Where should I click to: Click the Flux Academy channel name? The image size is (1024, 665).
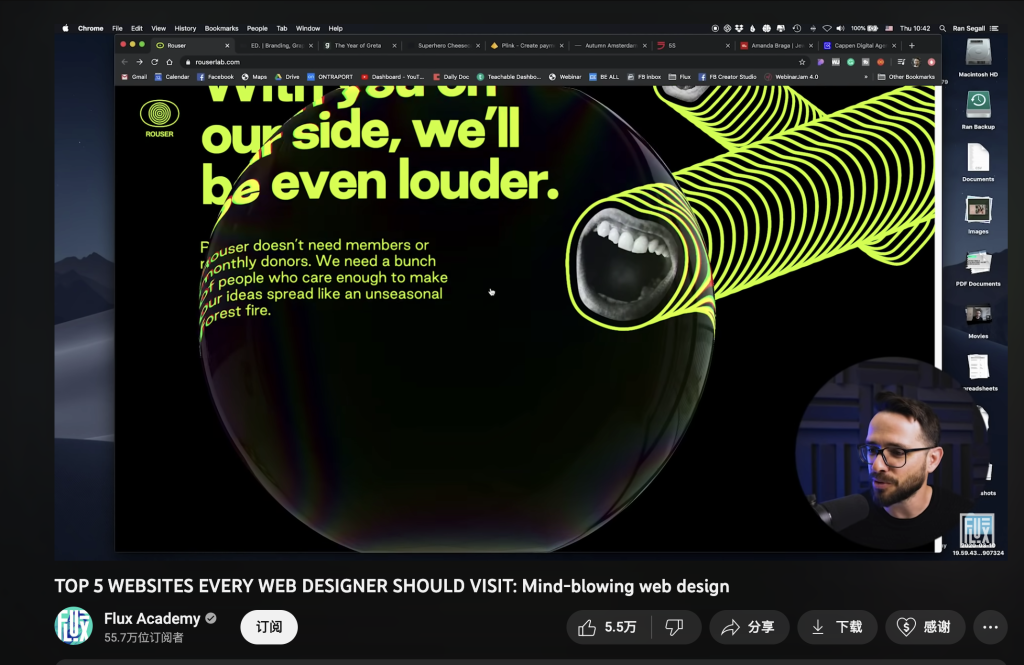(x=152, y=618)
